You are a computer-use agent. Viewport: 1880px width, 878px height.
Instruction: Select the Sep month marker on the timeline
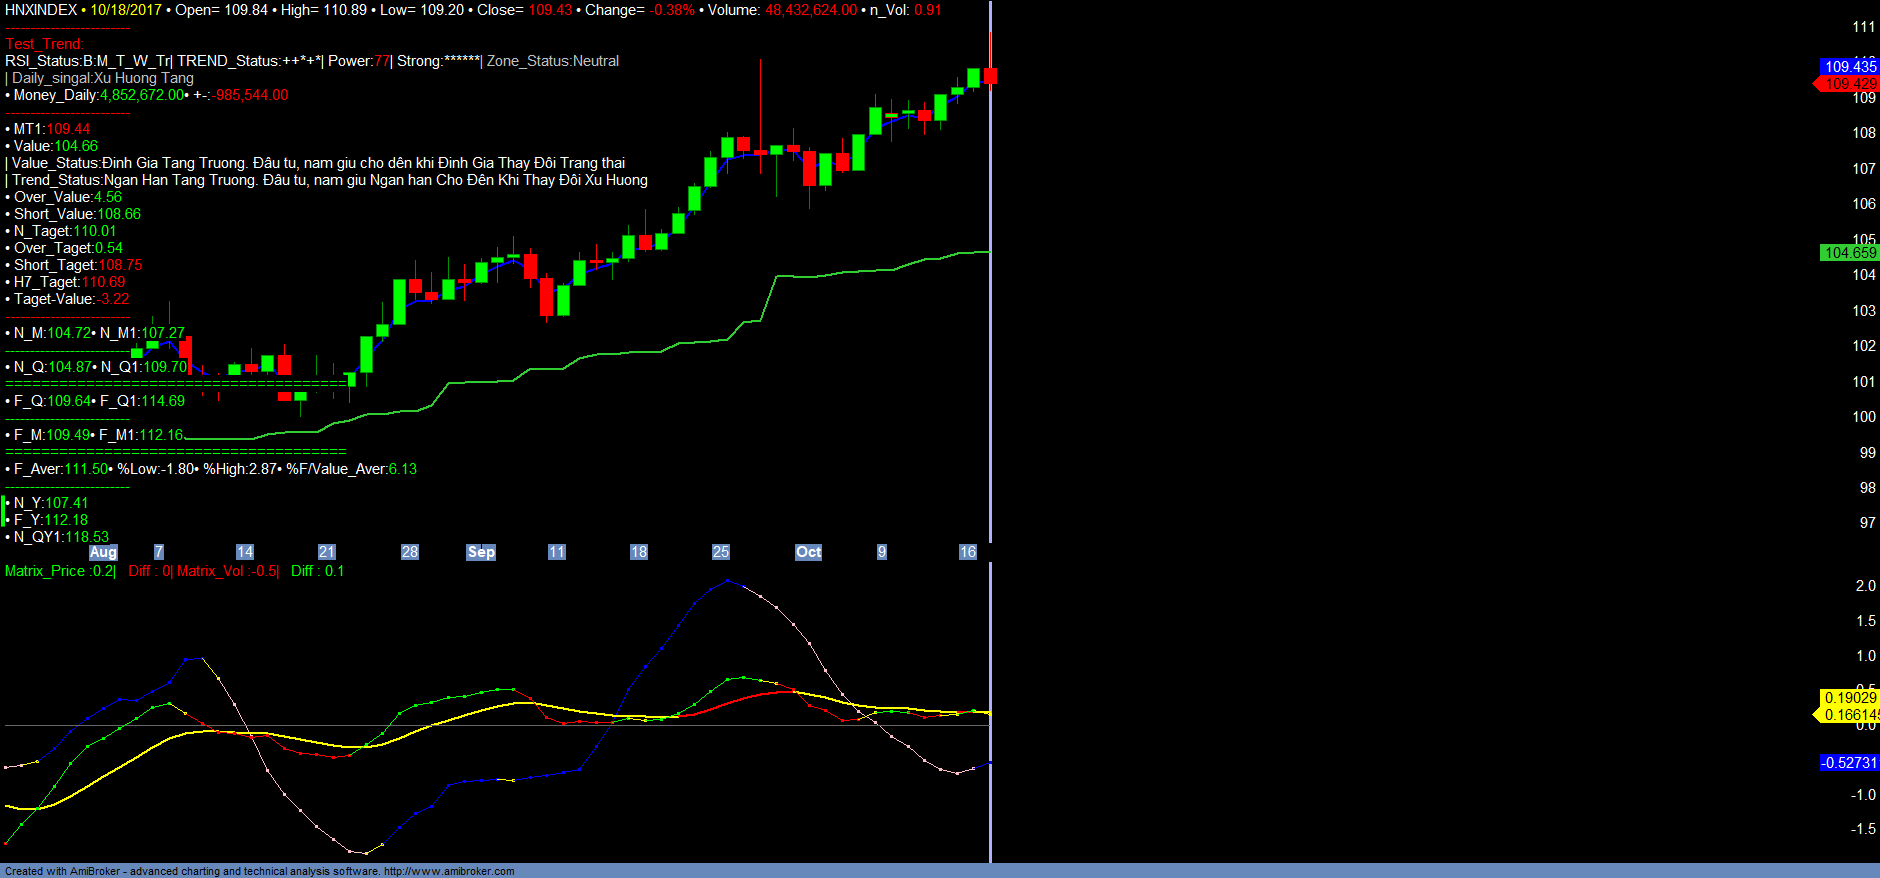click(481, 552)
